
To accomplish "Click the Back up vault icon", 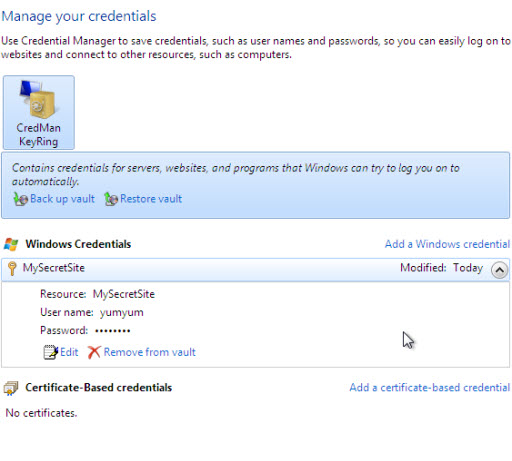I will tap(21, 199).
